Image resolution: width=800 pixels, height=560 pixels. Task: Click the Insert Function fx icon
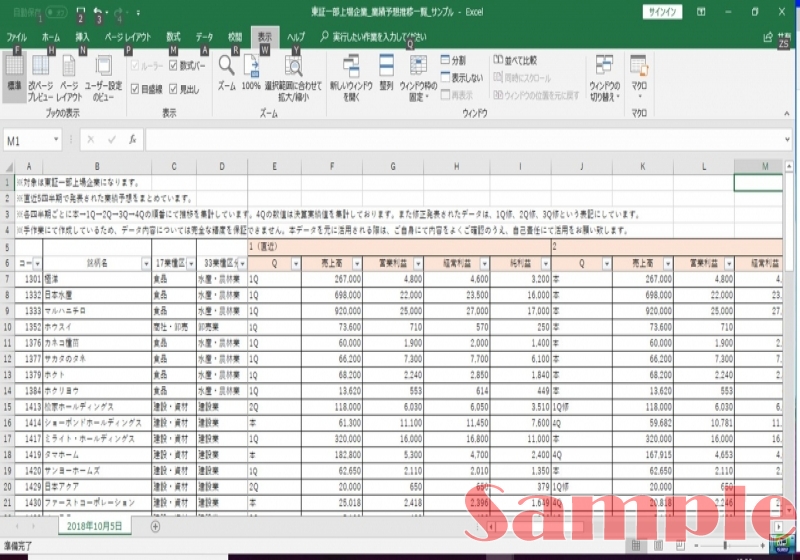point(133,140)
